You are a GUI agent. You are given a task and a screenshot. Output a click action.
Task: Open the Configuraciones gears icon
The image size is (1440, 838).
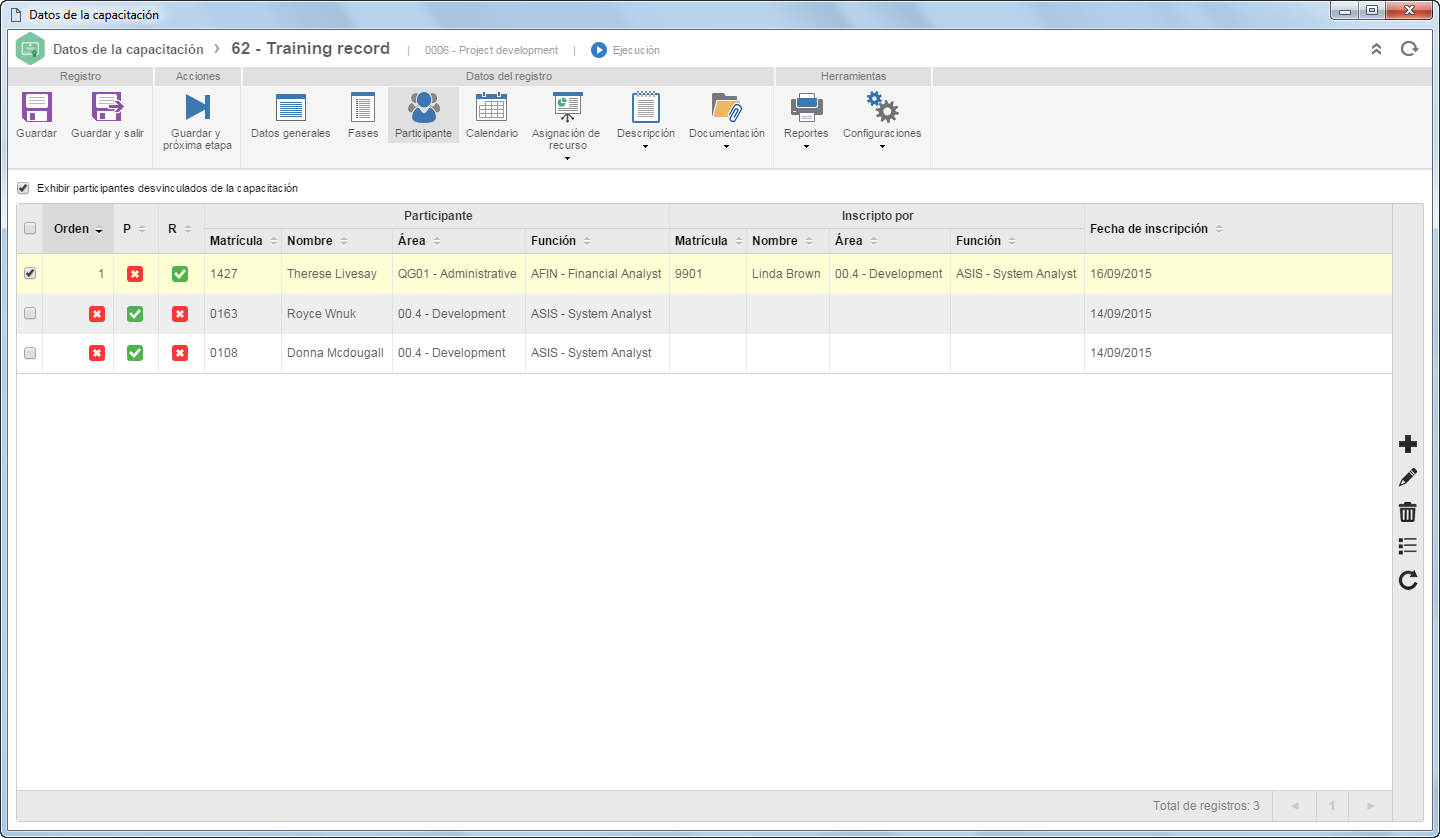click(882, 107)
